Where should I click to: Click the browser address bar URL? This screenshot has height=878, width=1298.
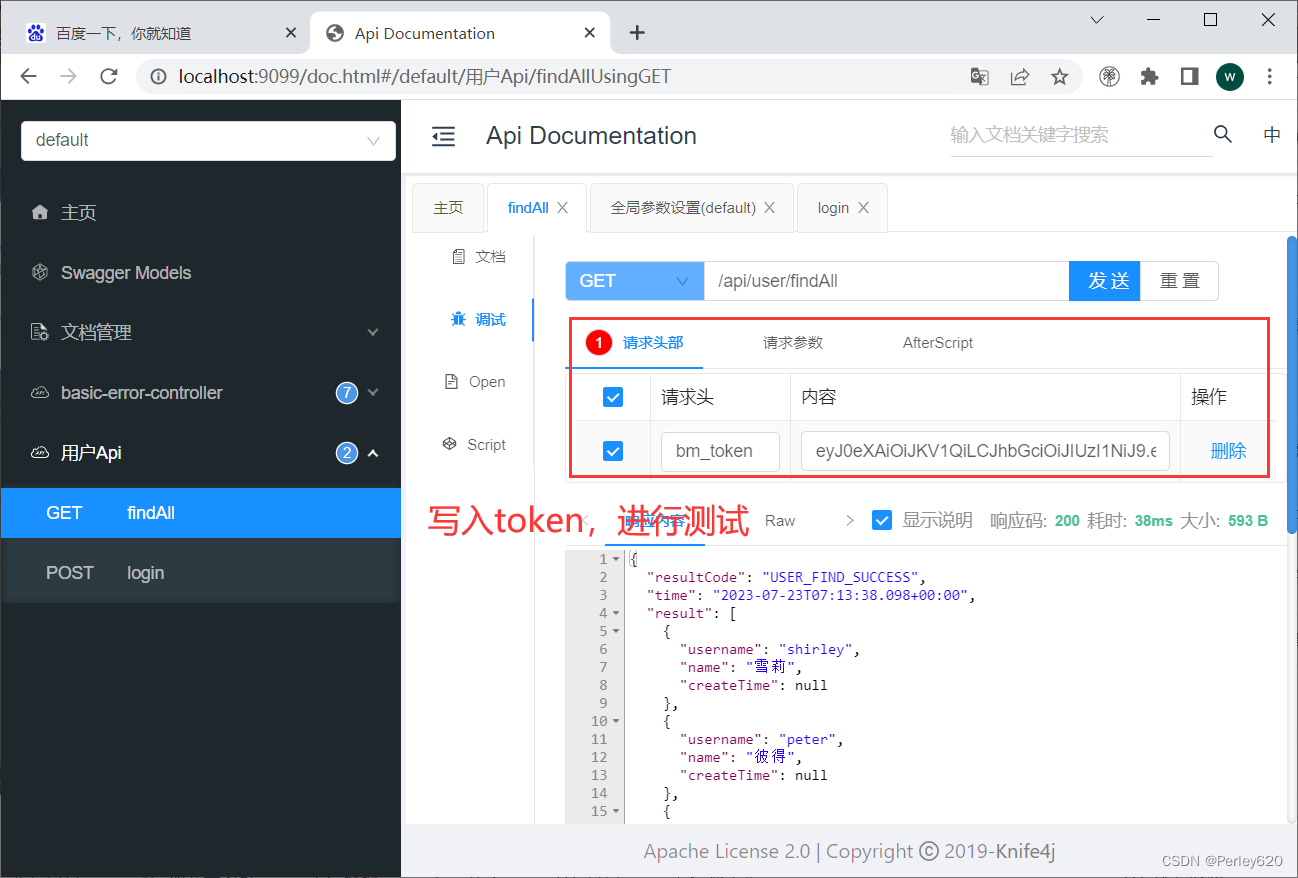point(425,77)
